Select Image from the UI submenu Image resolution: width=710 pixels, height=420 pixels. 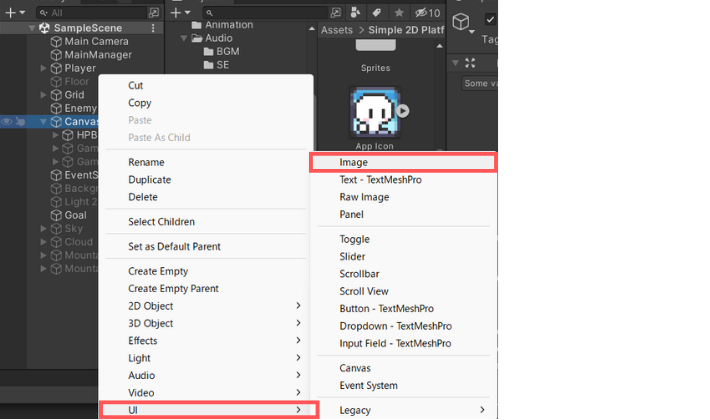point(354,162)
